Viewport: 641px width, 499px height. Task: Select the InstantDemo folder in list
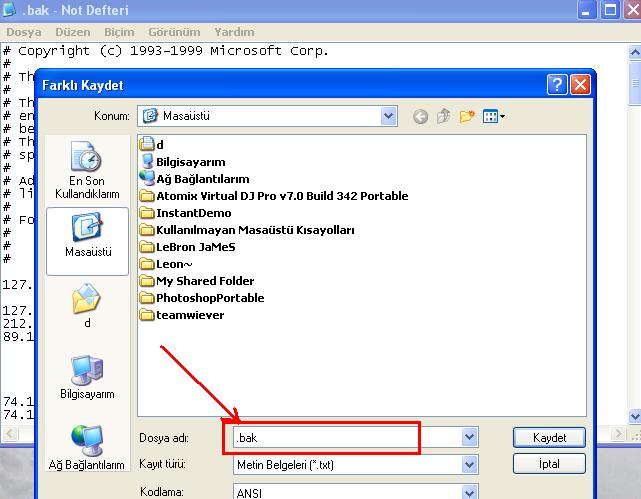point(193,213)
